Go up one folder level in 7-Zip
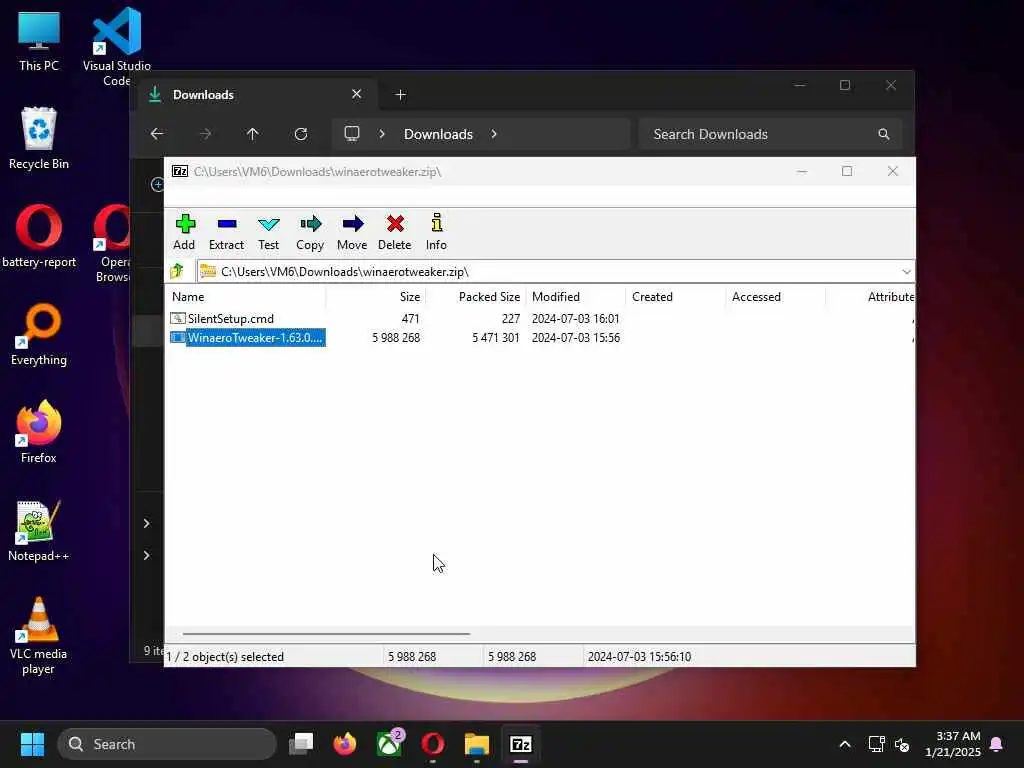This screenshot has width=1024, height=768. [177, 271]
